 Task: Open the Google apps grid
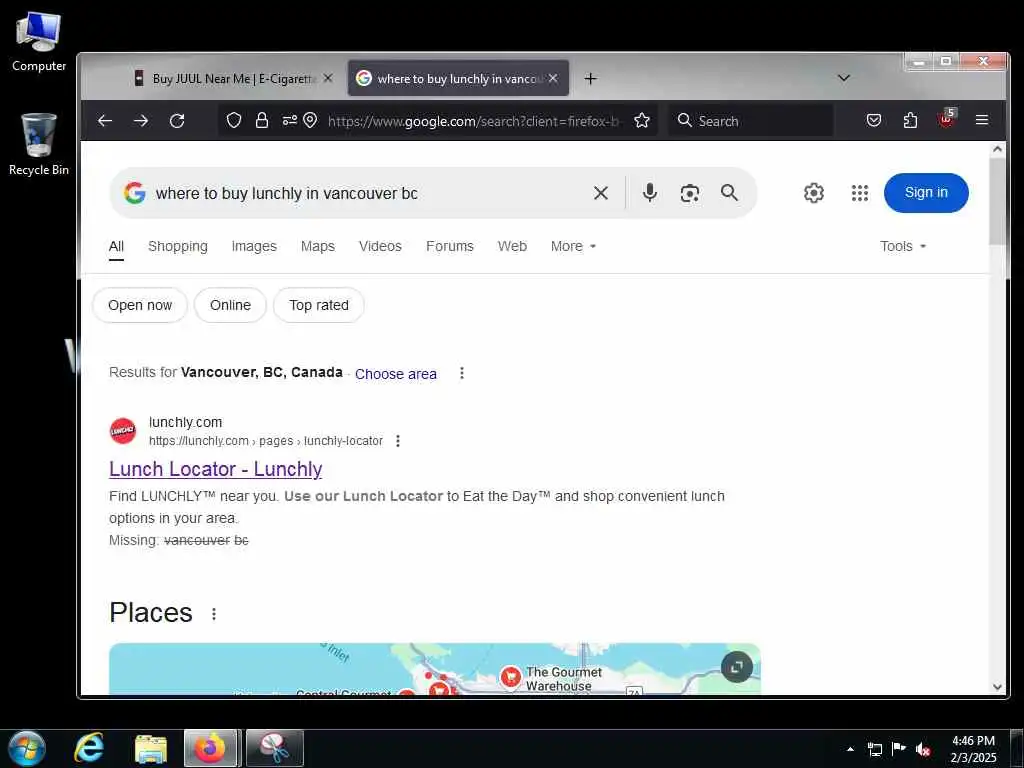point(860,193)
